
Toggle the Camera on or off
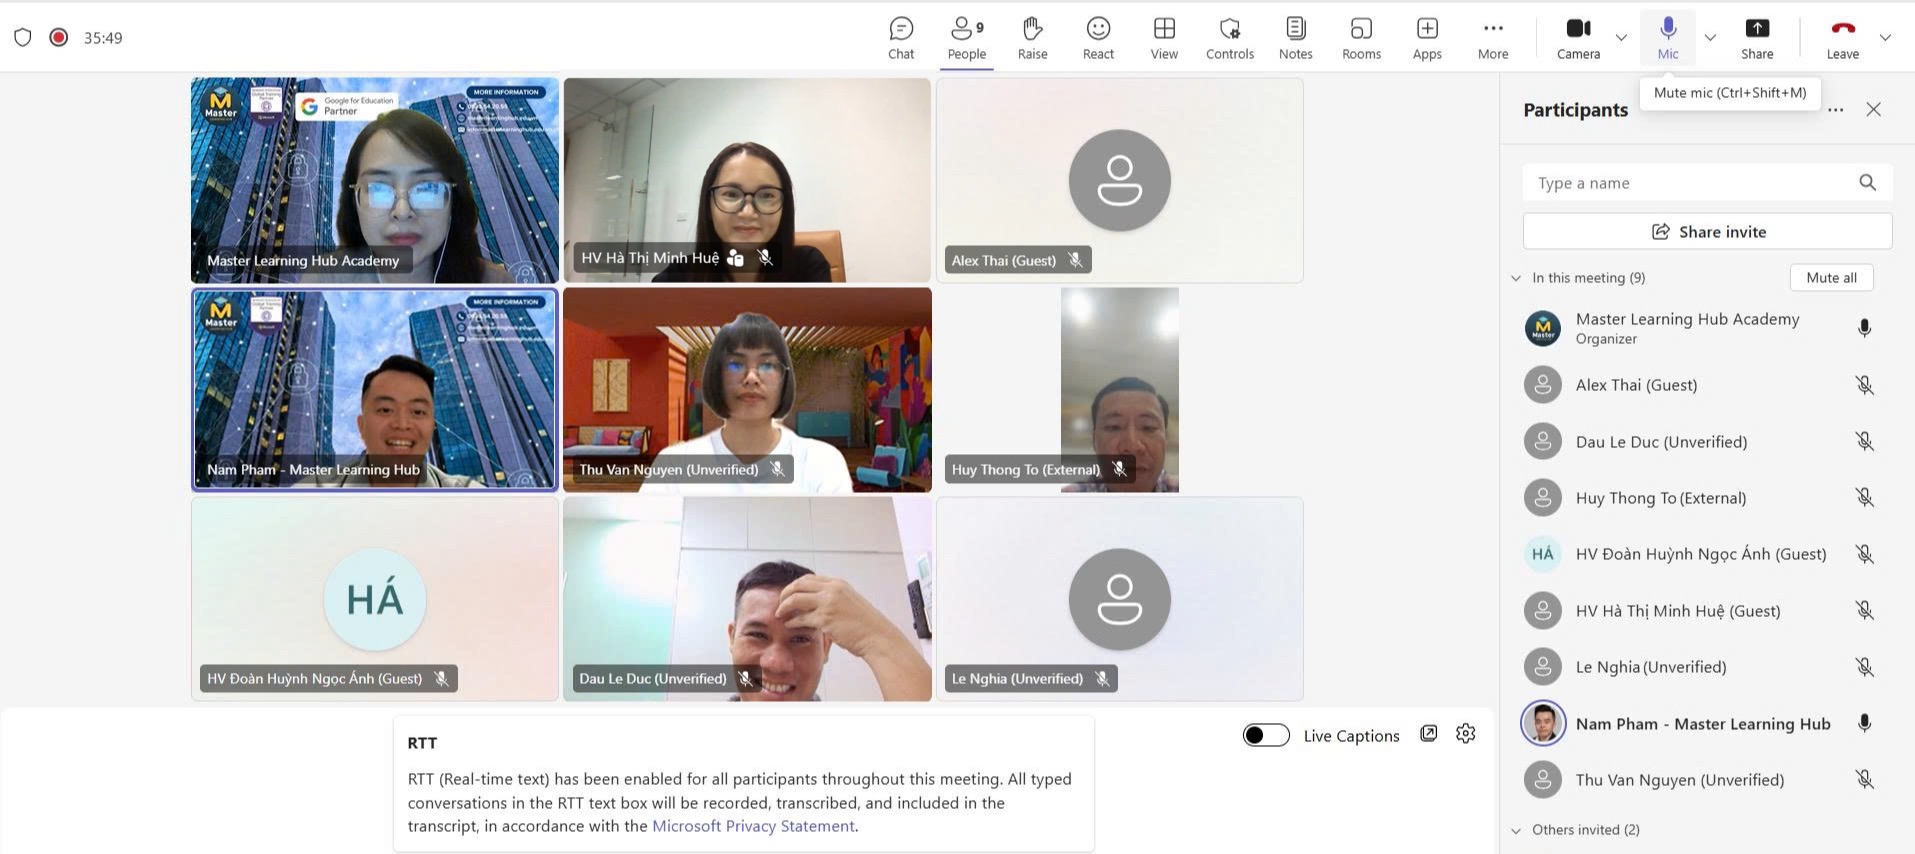click(1578, 38)
